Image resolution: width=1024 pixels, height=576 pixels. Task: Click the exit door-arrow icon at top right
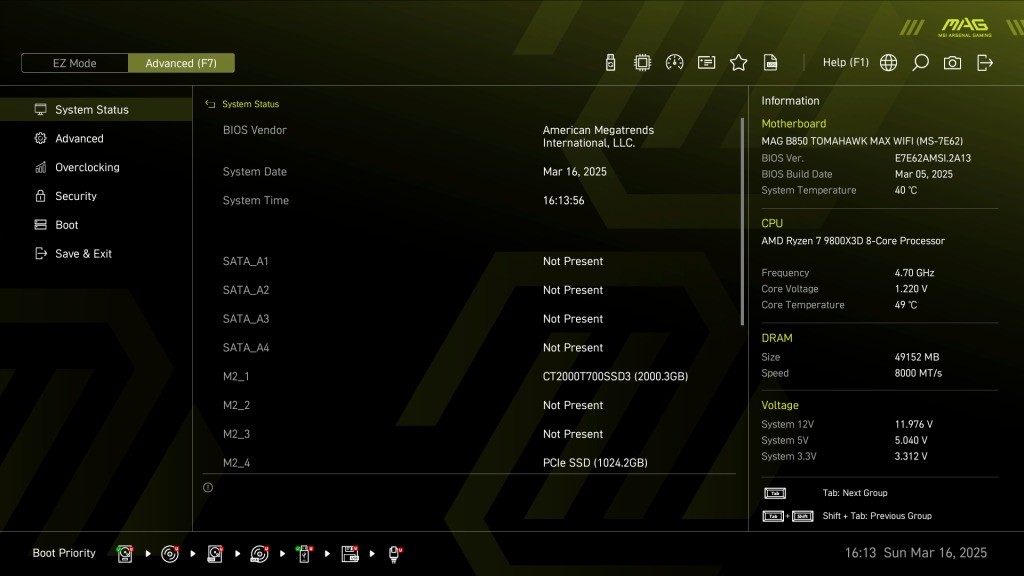[985, 63]
